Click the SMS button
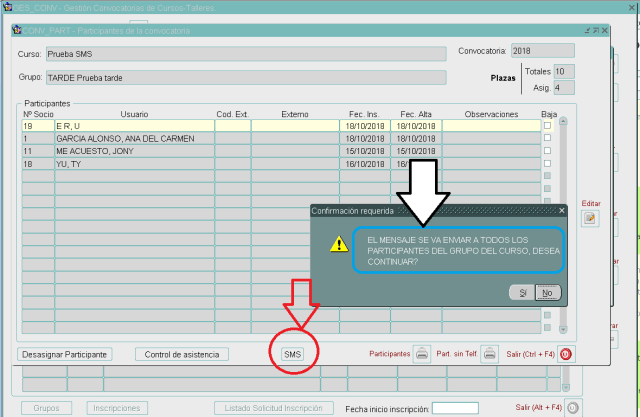640x417 pixels. 292,354
